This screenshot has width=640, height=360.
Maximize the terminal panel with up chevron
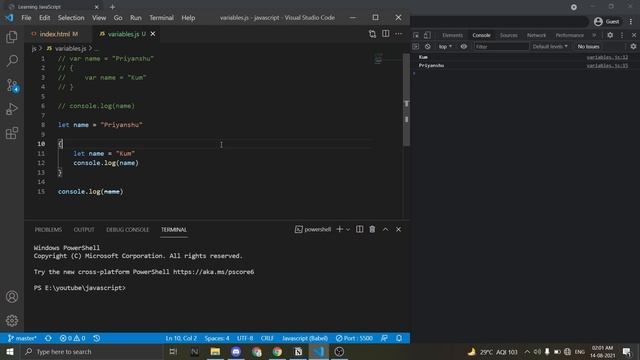coord(385,229)
